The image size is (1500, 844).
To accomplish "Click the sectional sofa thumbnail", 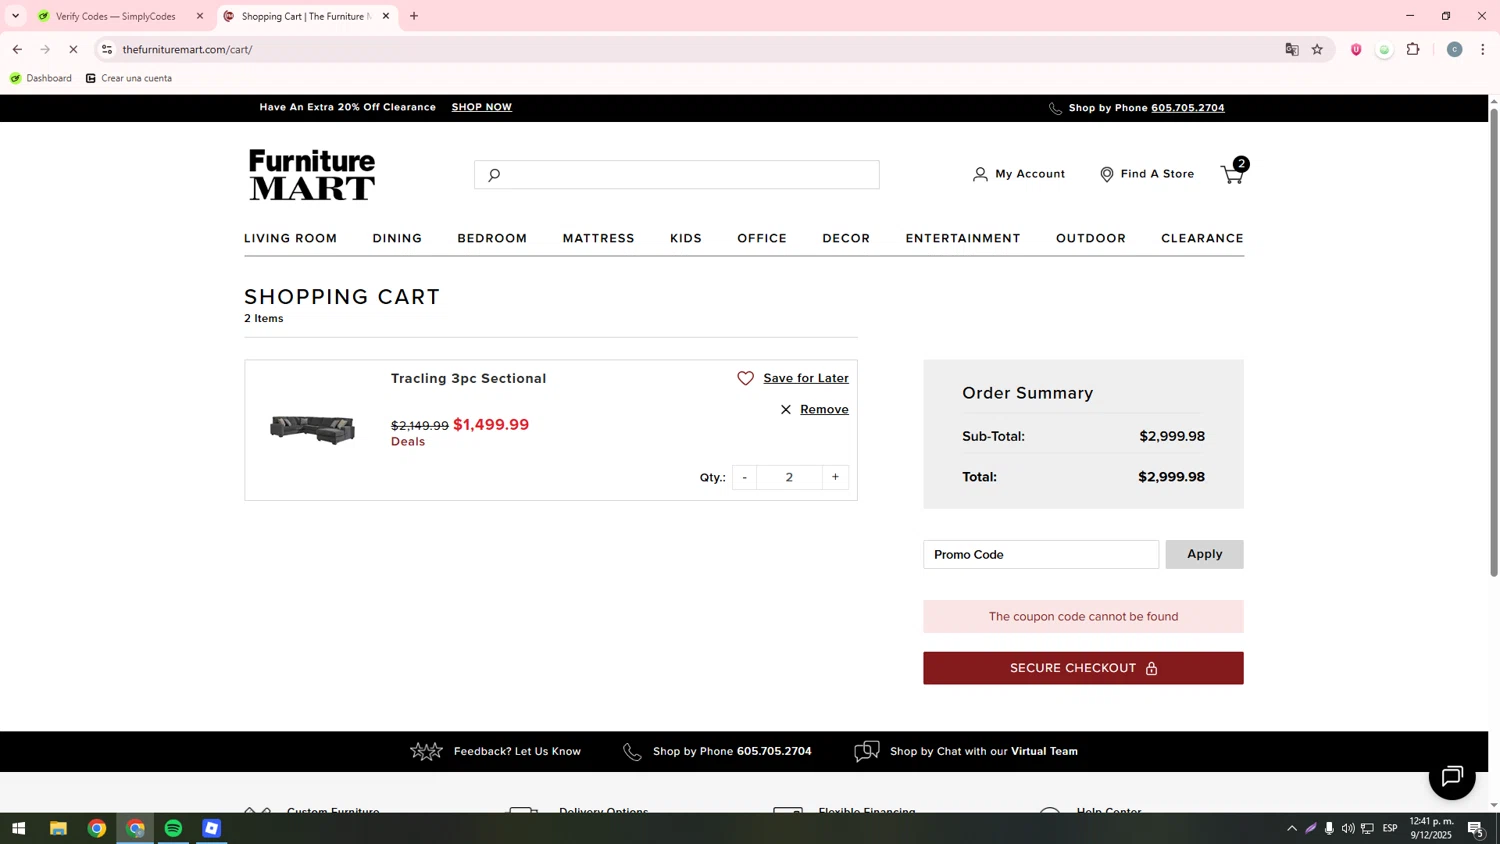I will point(312,430).
